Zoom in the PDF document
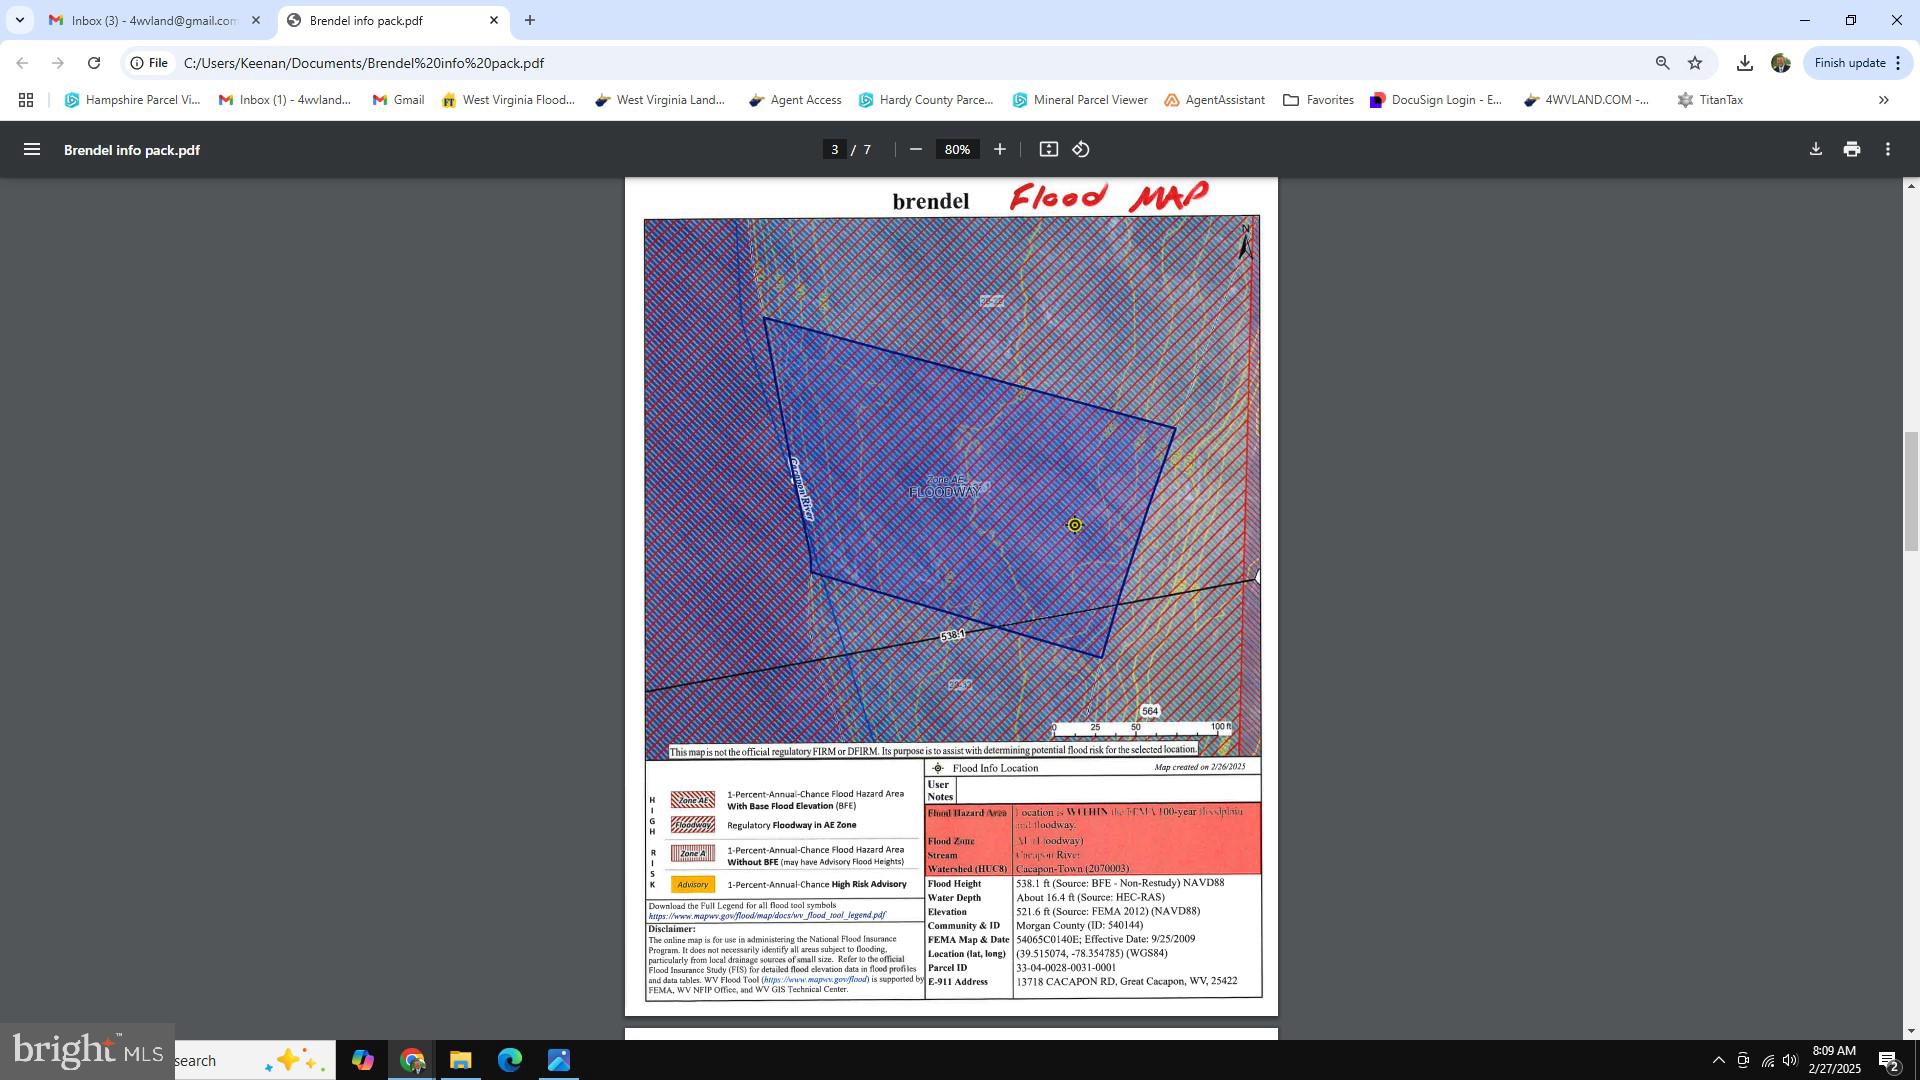Screen dimensions: 1920x1080 pos(999,149)
